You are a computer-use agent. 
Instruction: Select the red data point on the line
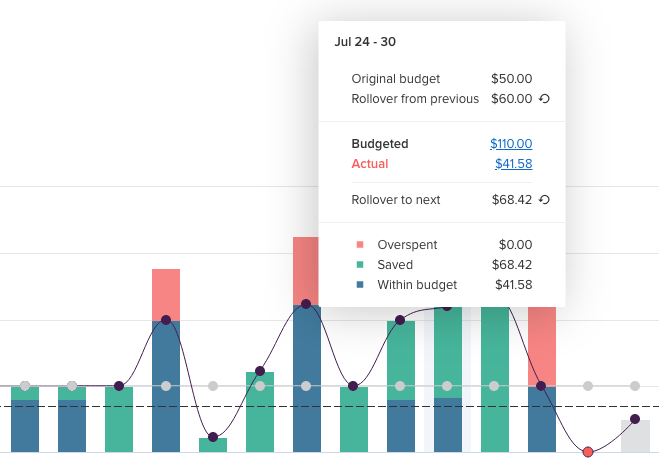tap(588, 452)
